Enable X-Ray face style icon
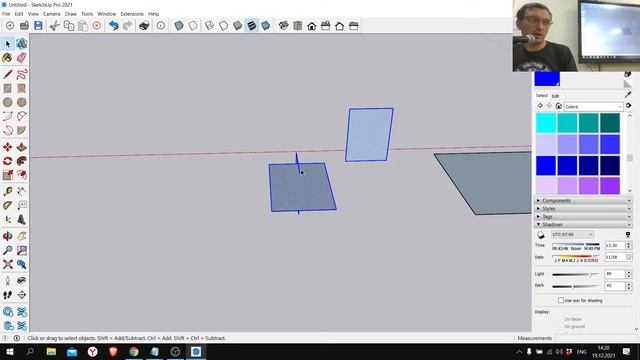This screenshot has width=640, height=360. click(x=179, y=26)
